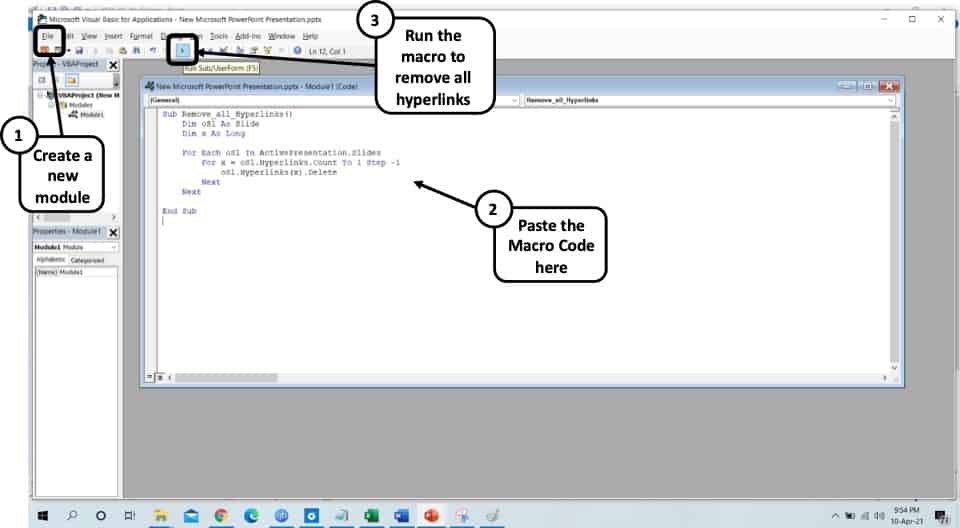The width and height of the screenshot is (960, 528).
Task: Click the code window horizontal scrollbar thumb
Action: coord(225,378)
